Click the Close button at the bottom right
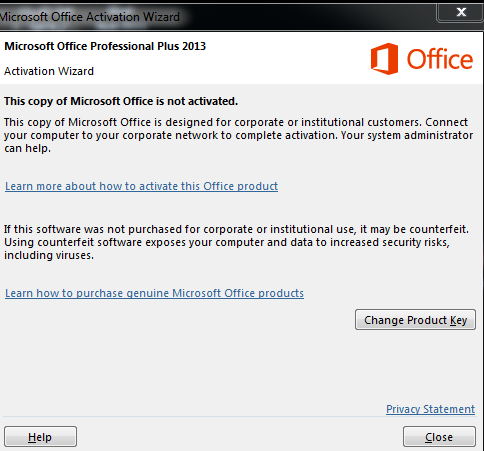484x451 pixels. coord(439,437)
